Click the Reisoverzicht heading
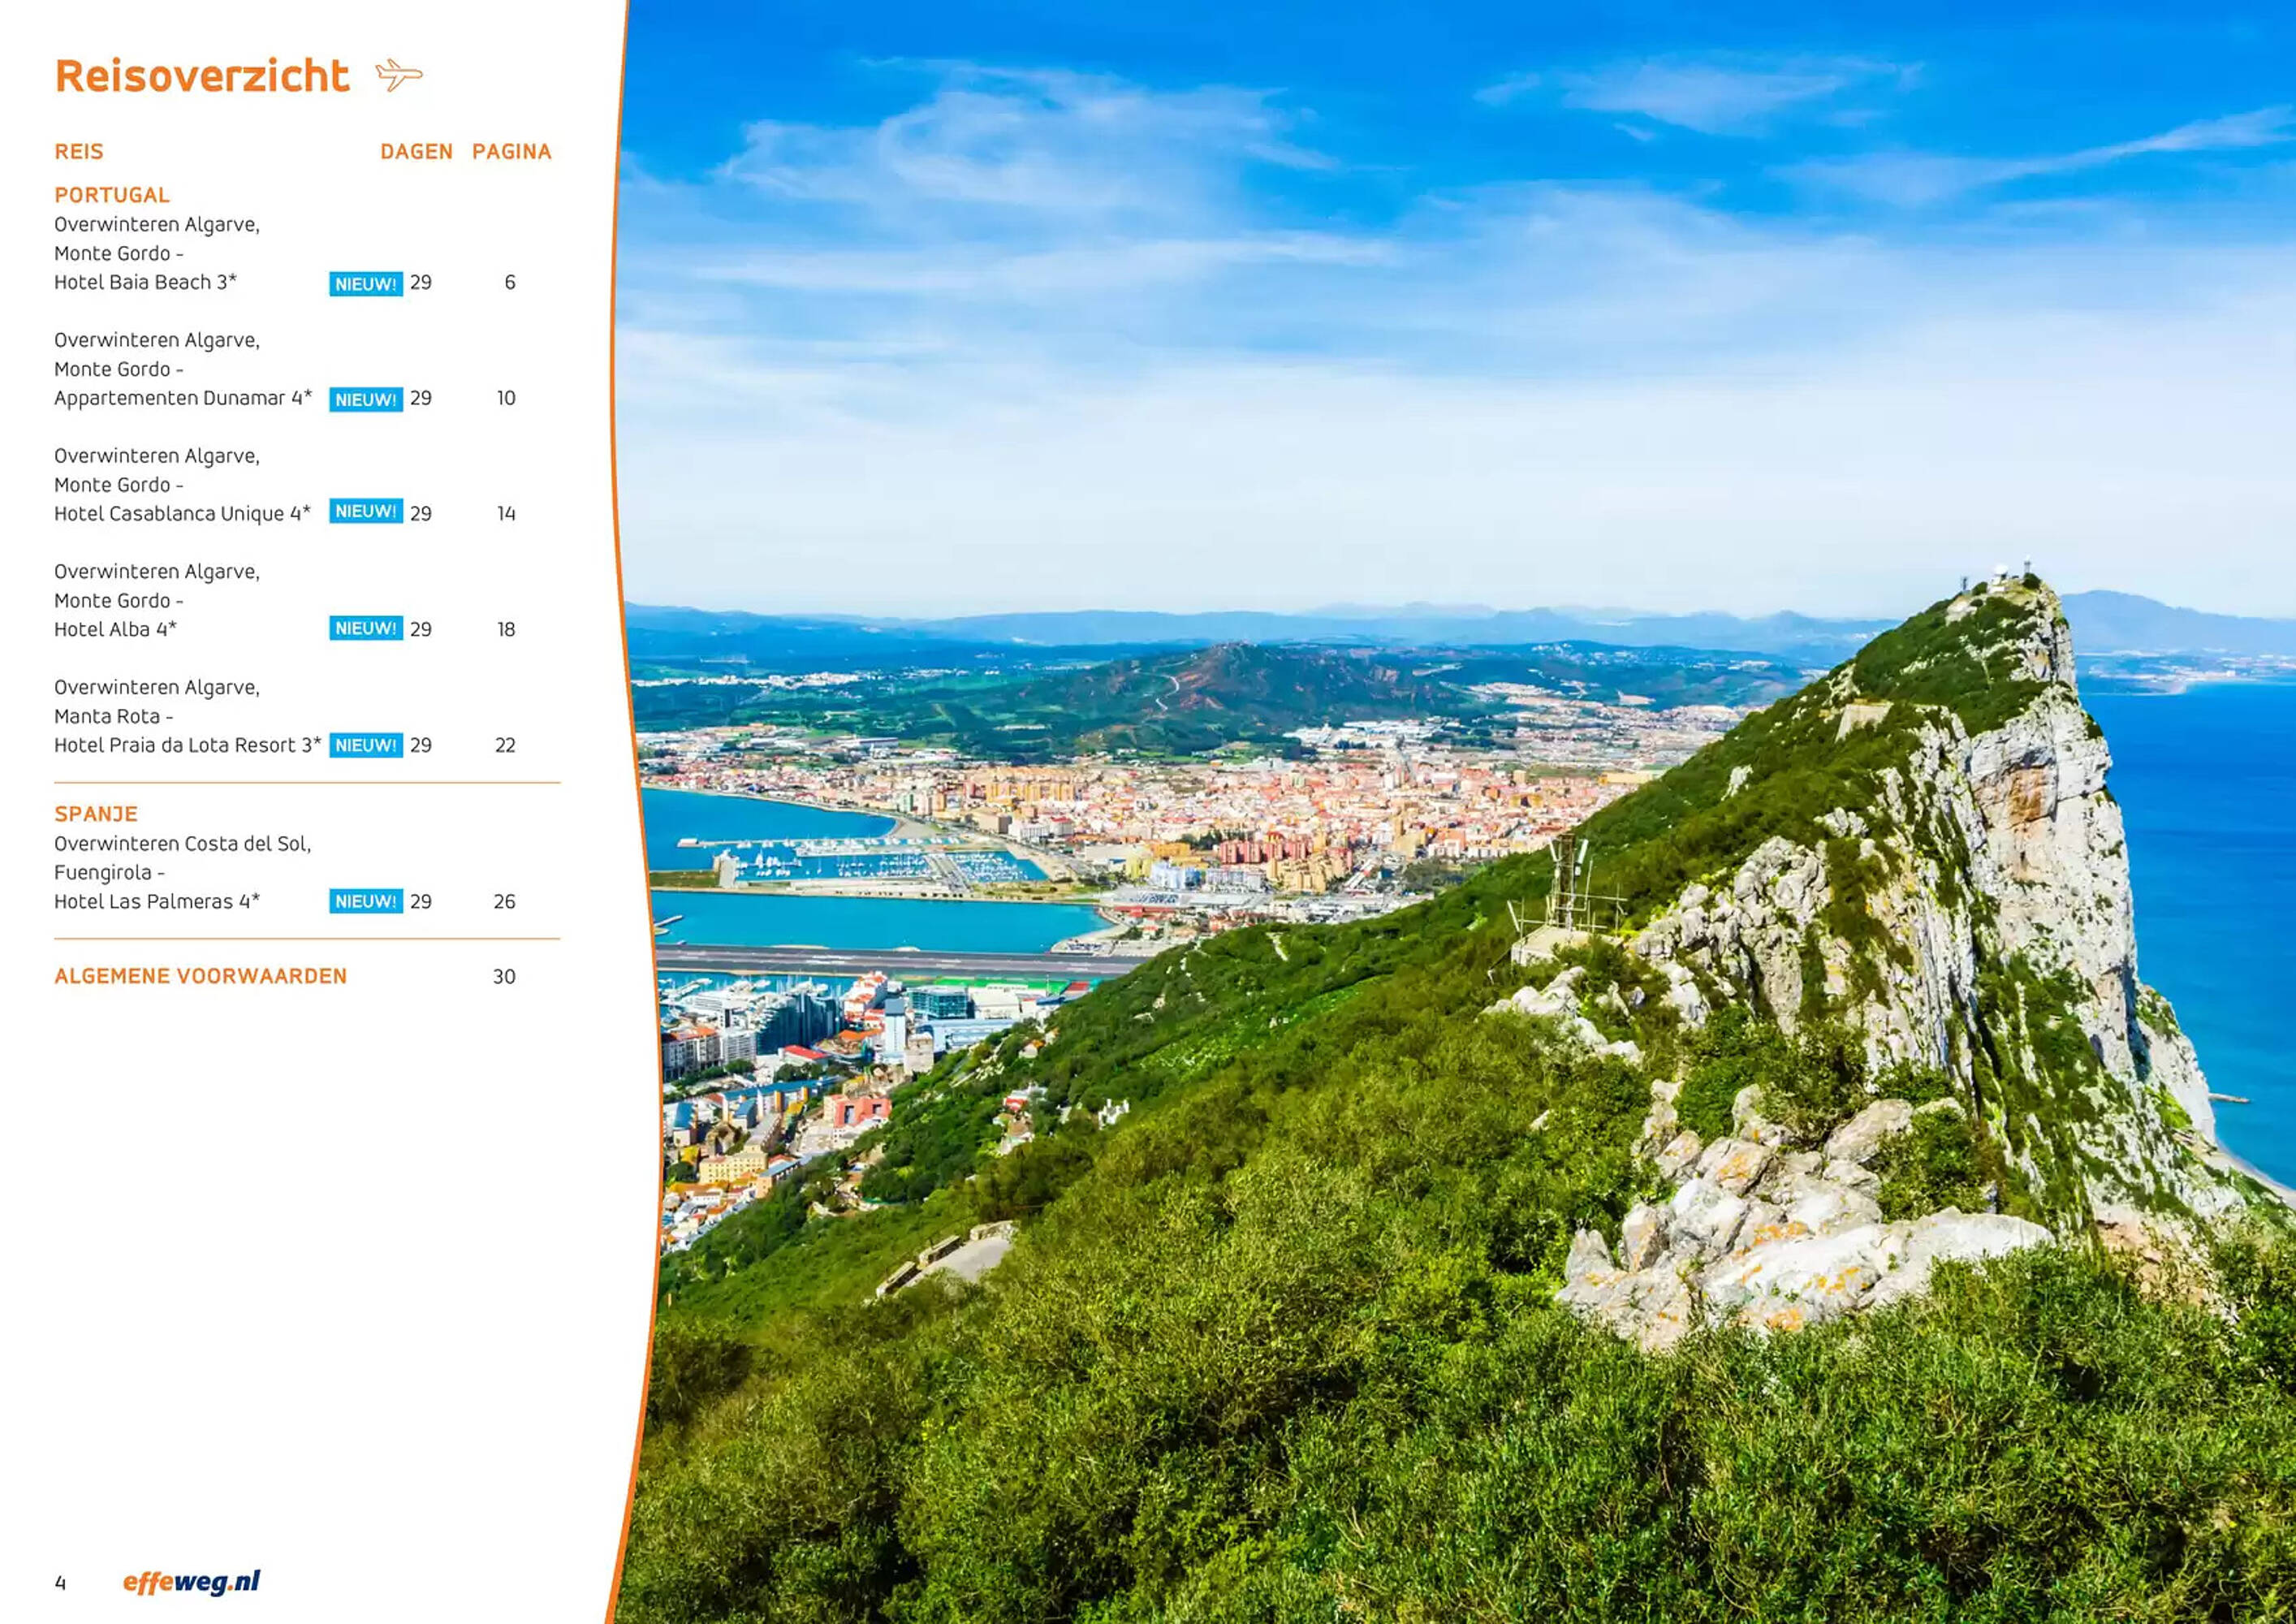The height and width of the screenshot is (1624, 2296). pos(202,76)
